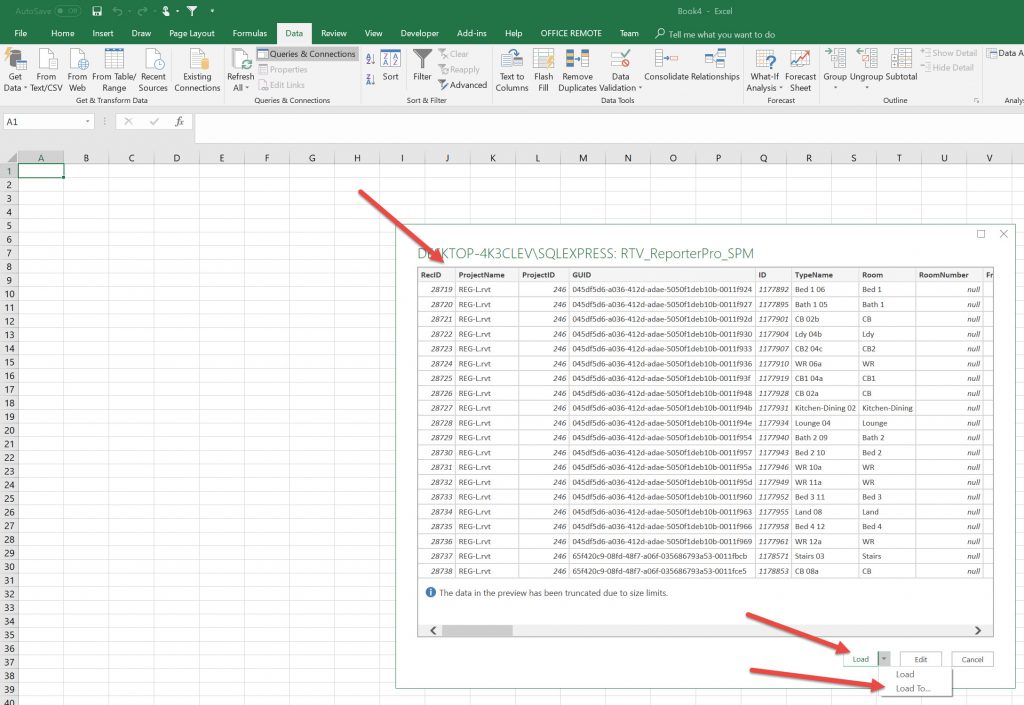Viewport: 1024px width, 705px height.
Task: Click the From Text/CSV import icon
Action: 46,60
